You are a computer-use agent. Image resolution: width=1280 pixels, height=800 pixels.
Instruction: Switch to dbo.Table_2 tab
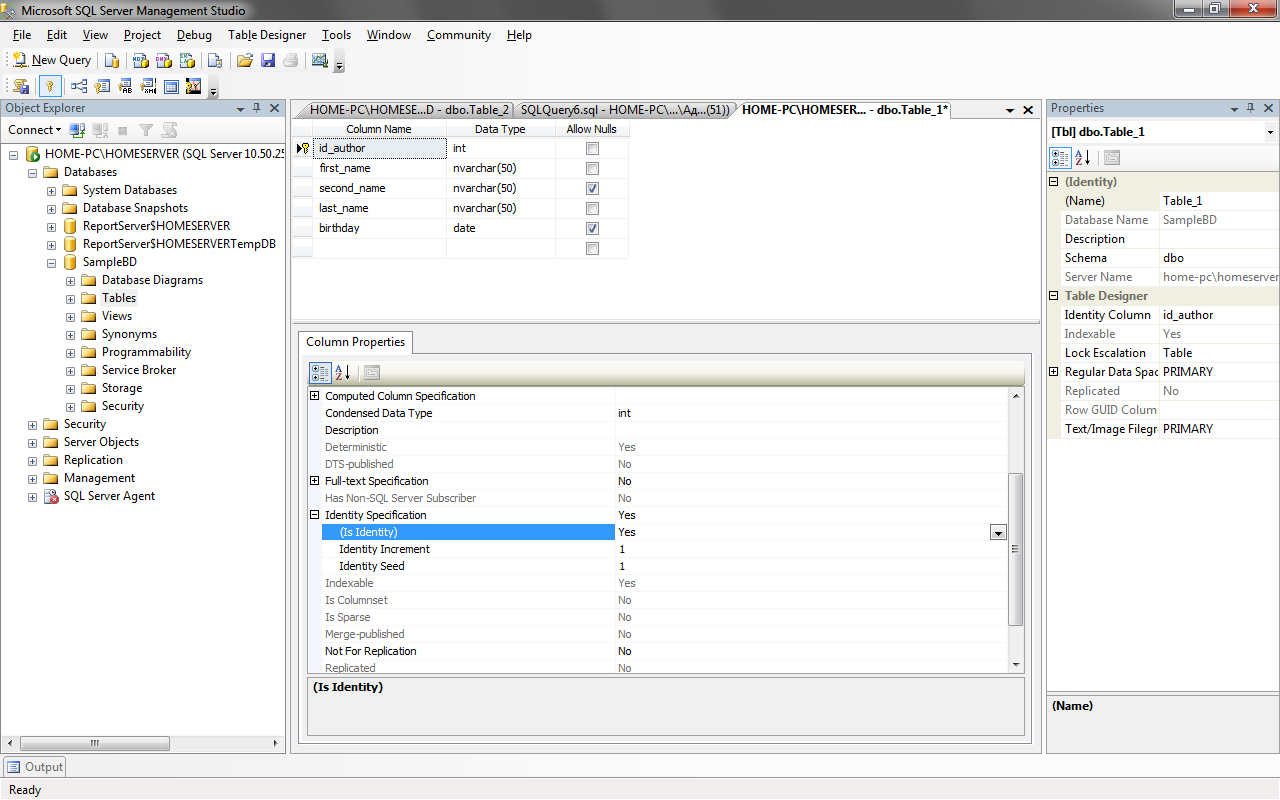(x=408, y=110)
